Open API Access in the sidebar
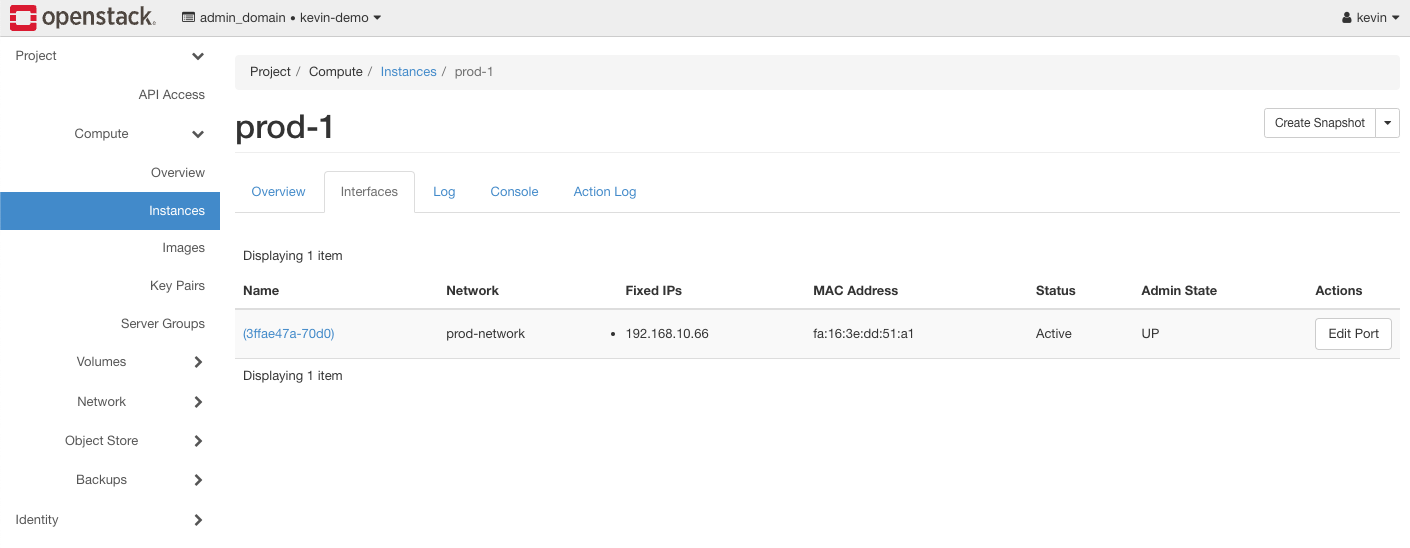The height and width of the screenshot is (548, 1410). pos(171,95)
